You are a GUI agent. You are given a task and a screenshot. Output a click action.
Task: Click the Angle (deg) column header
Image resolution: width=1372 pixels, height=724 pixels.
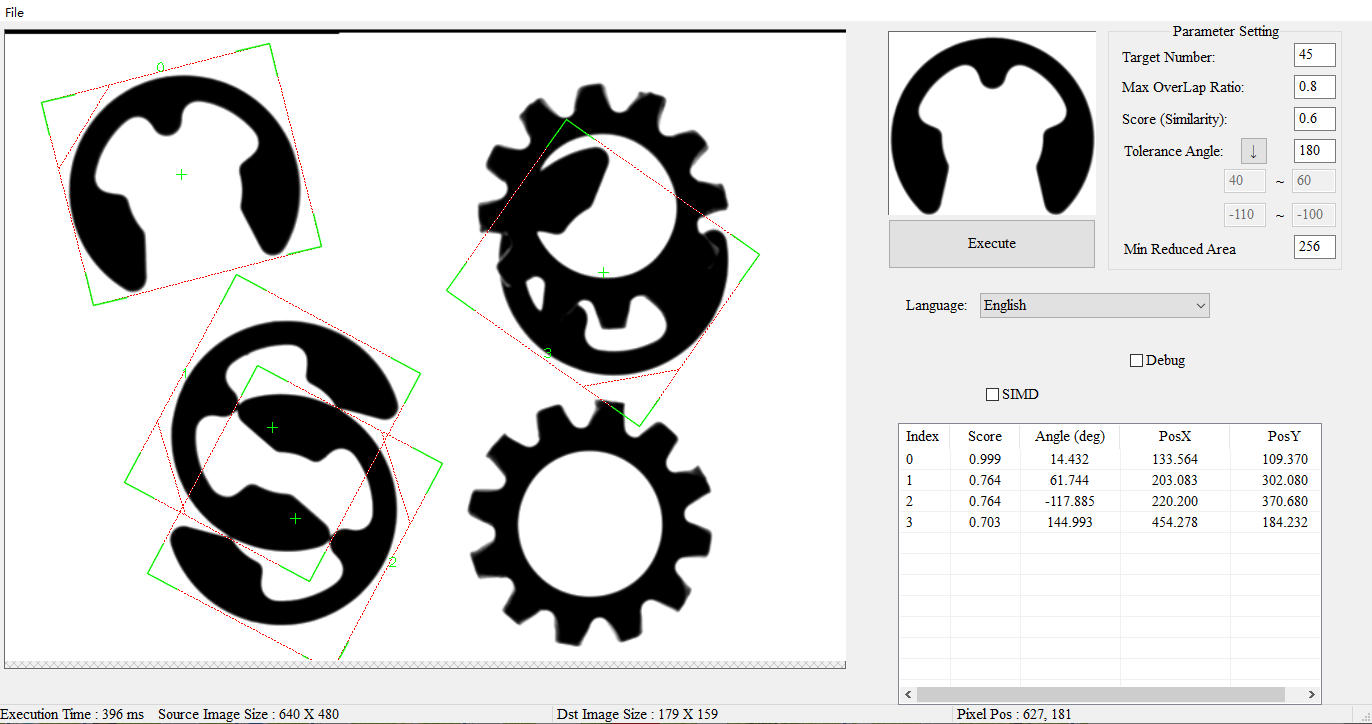point(1070,436)
